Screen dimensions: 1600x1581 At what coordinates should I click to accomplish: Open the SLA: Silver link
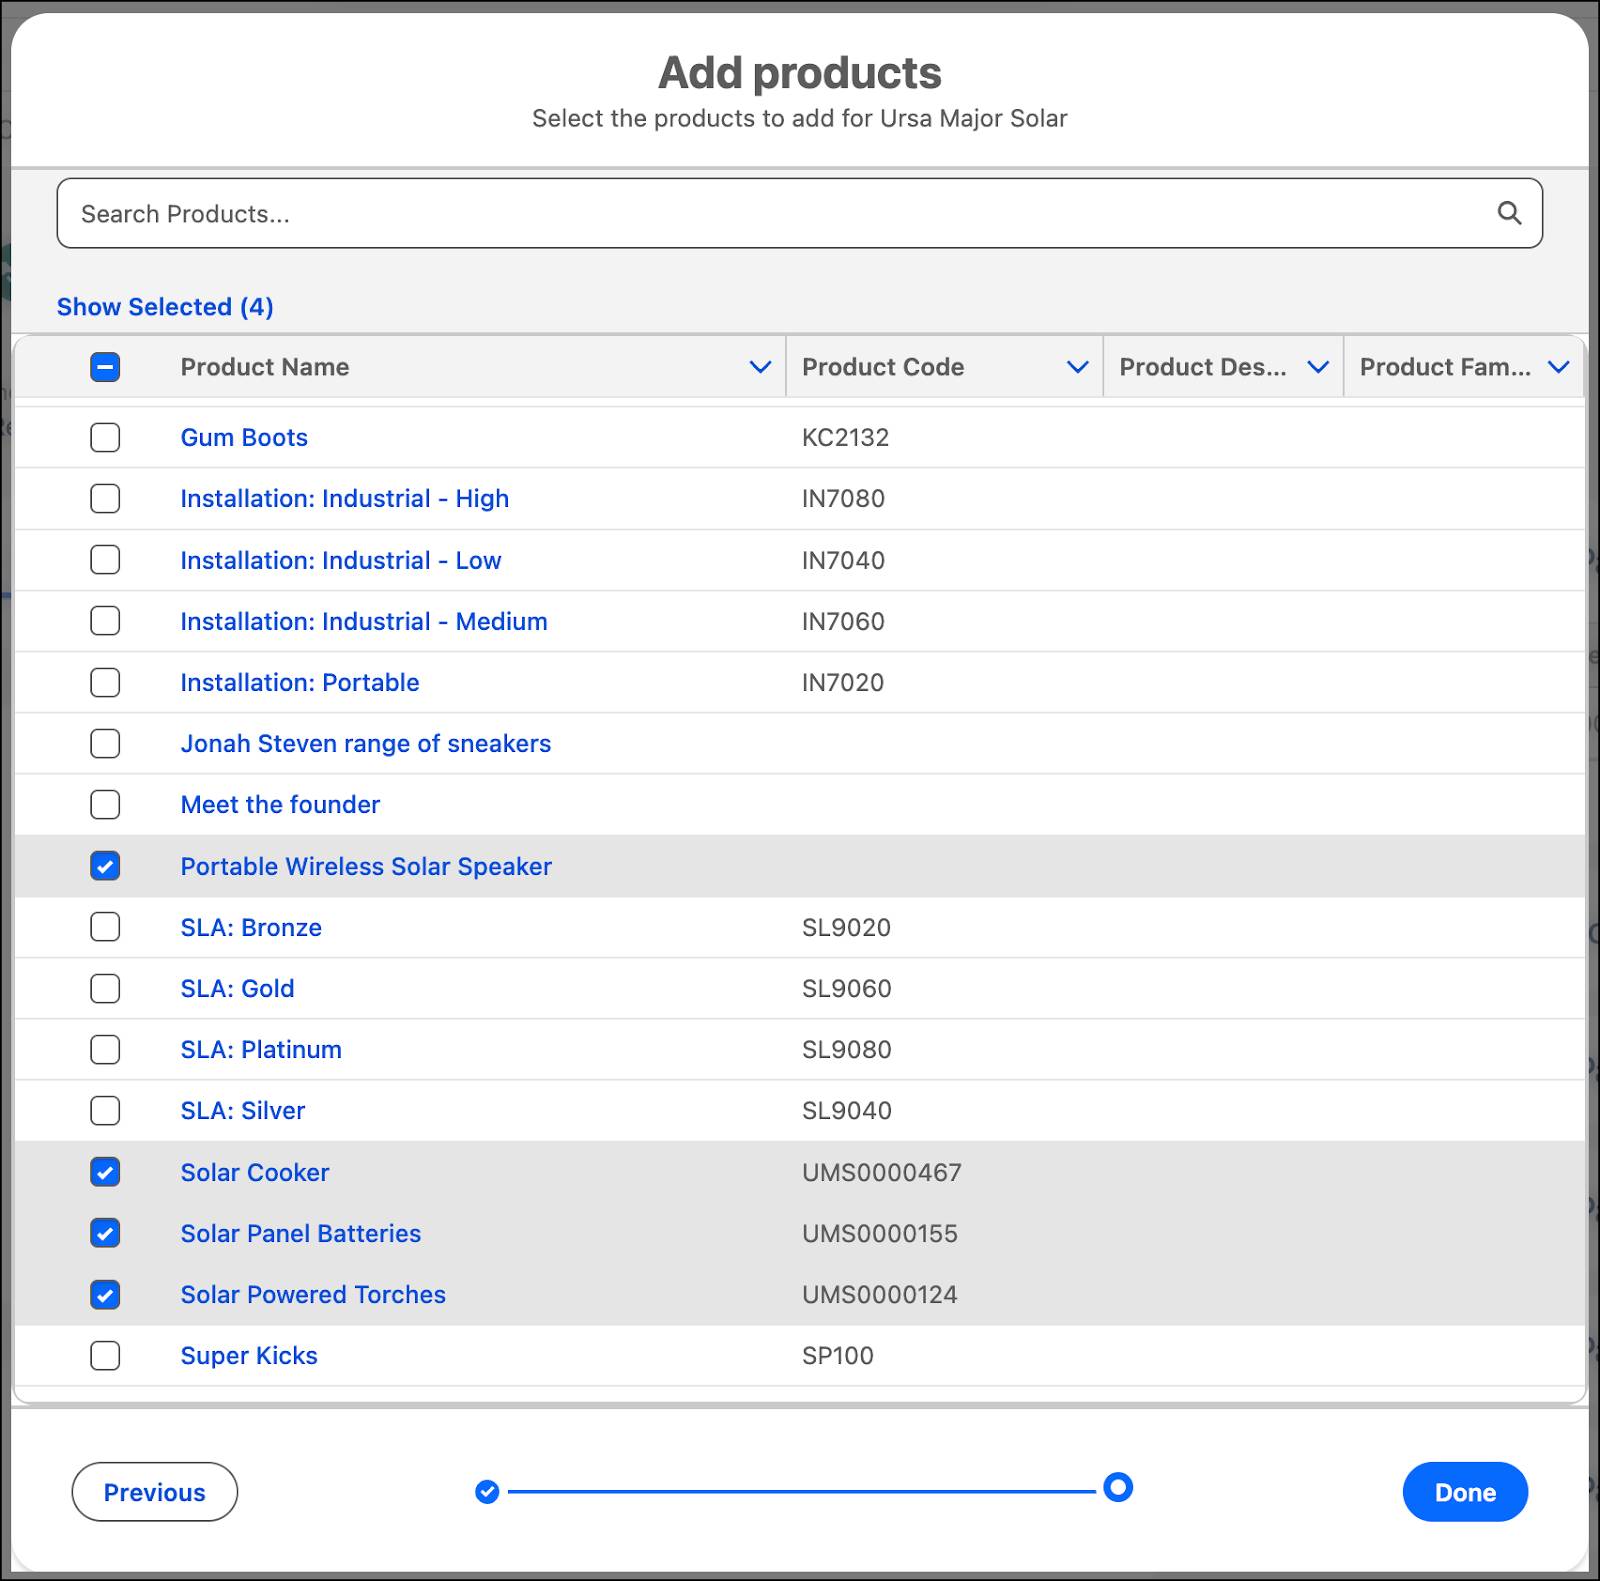[x=243, y=1110]
